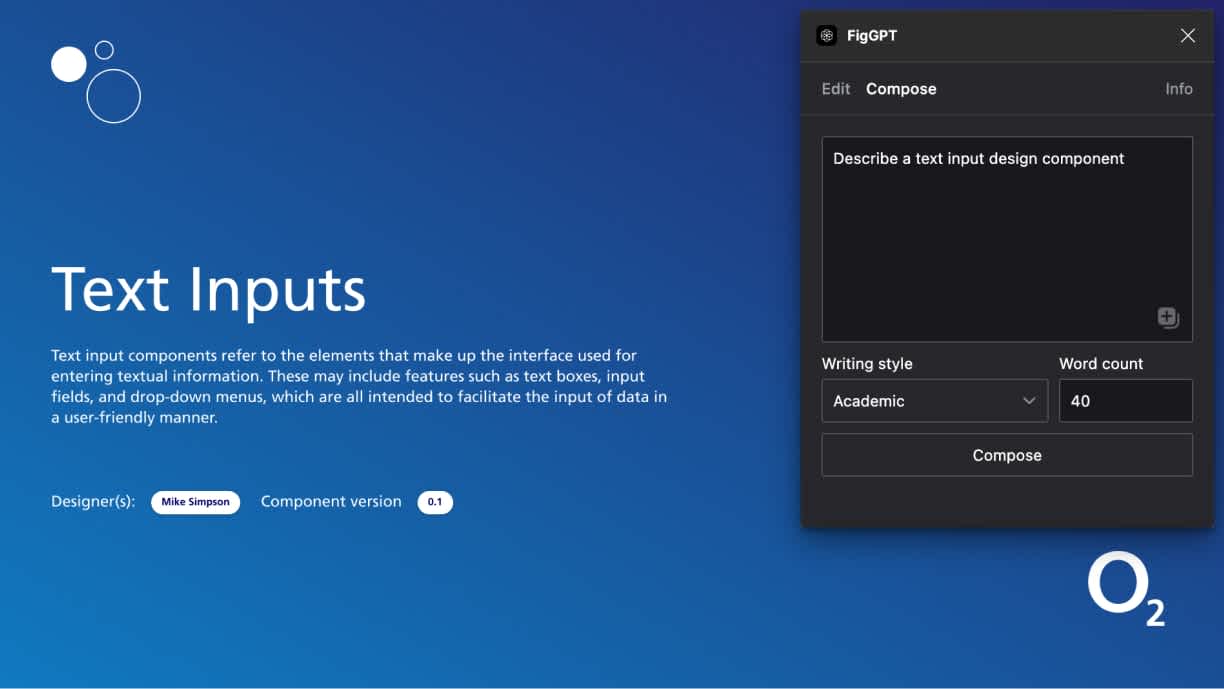Click the Compose button
The image size is (1224, 689).
[x=1007, y=455]
